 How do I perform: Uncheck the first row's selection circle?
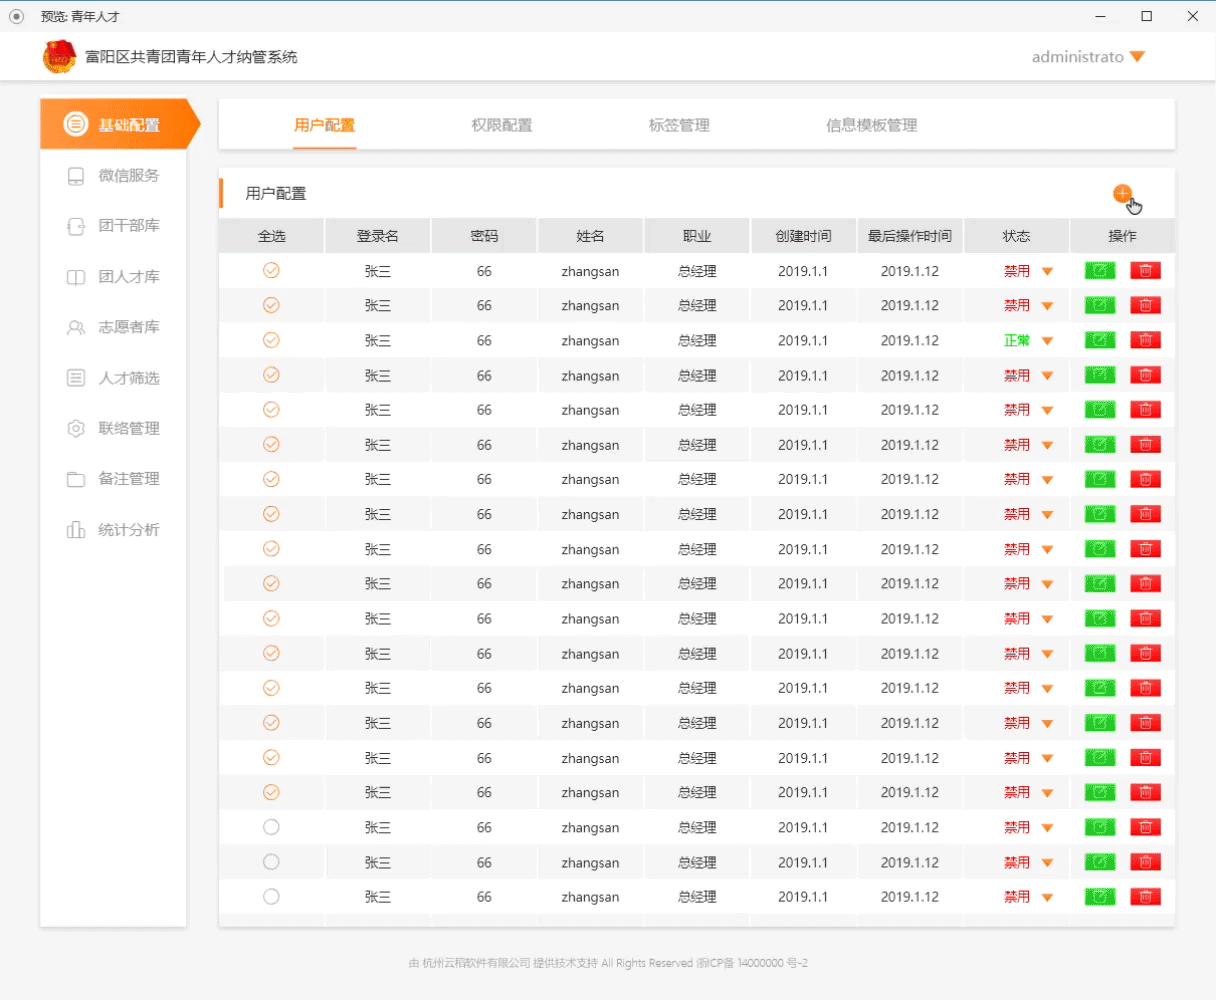[271, 270]
